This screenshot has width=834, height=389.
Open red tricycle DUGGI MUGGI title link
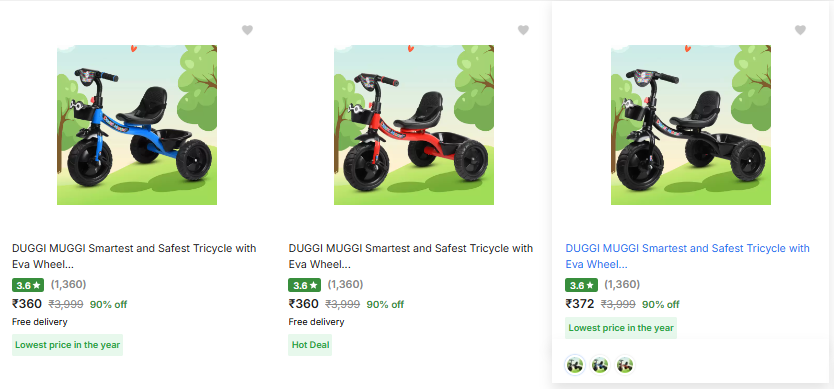(x=411, y=256)
